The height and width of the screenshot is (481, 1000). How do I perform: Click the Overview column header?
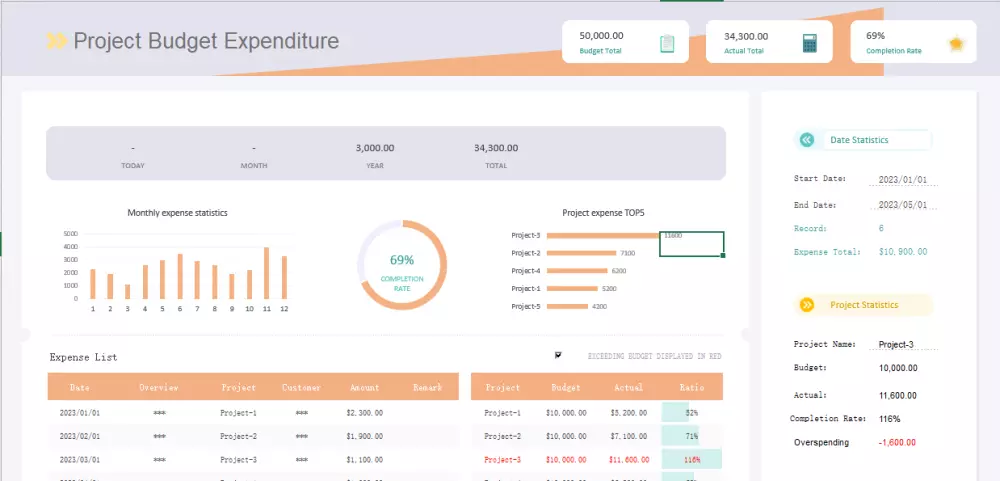(x=159, y=387)
